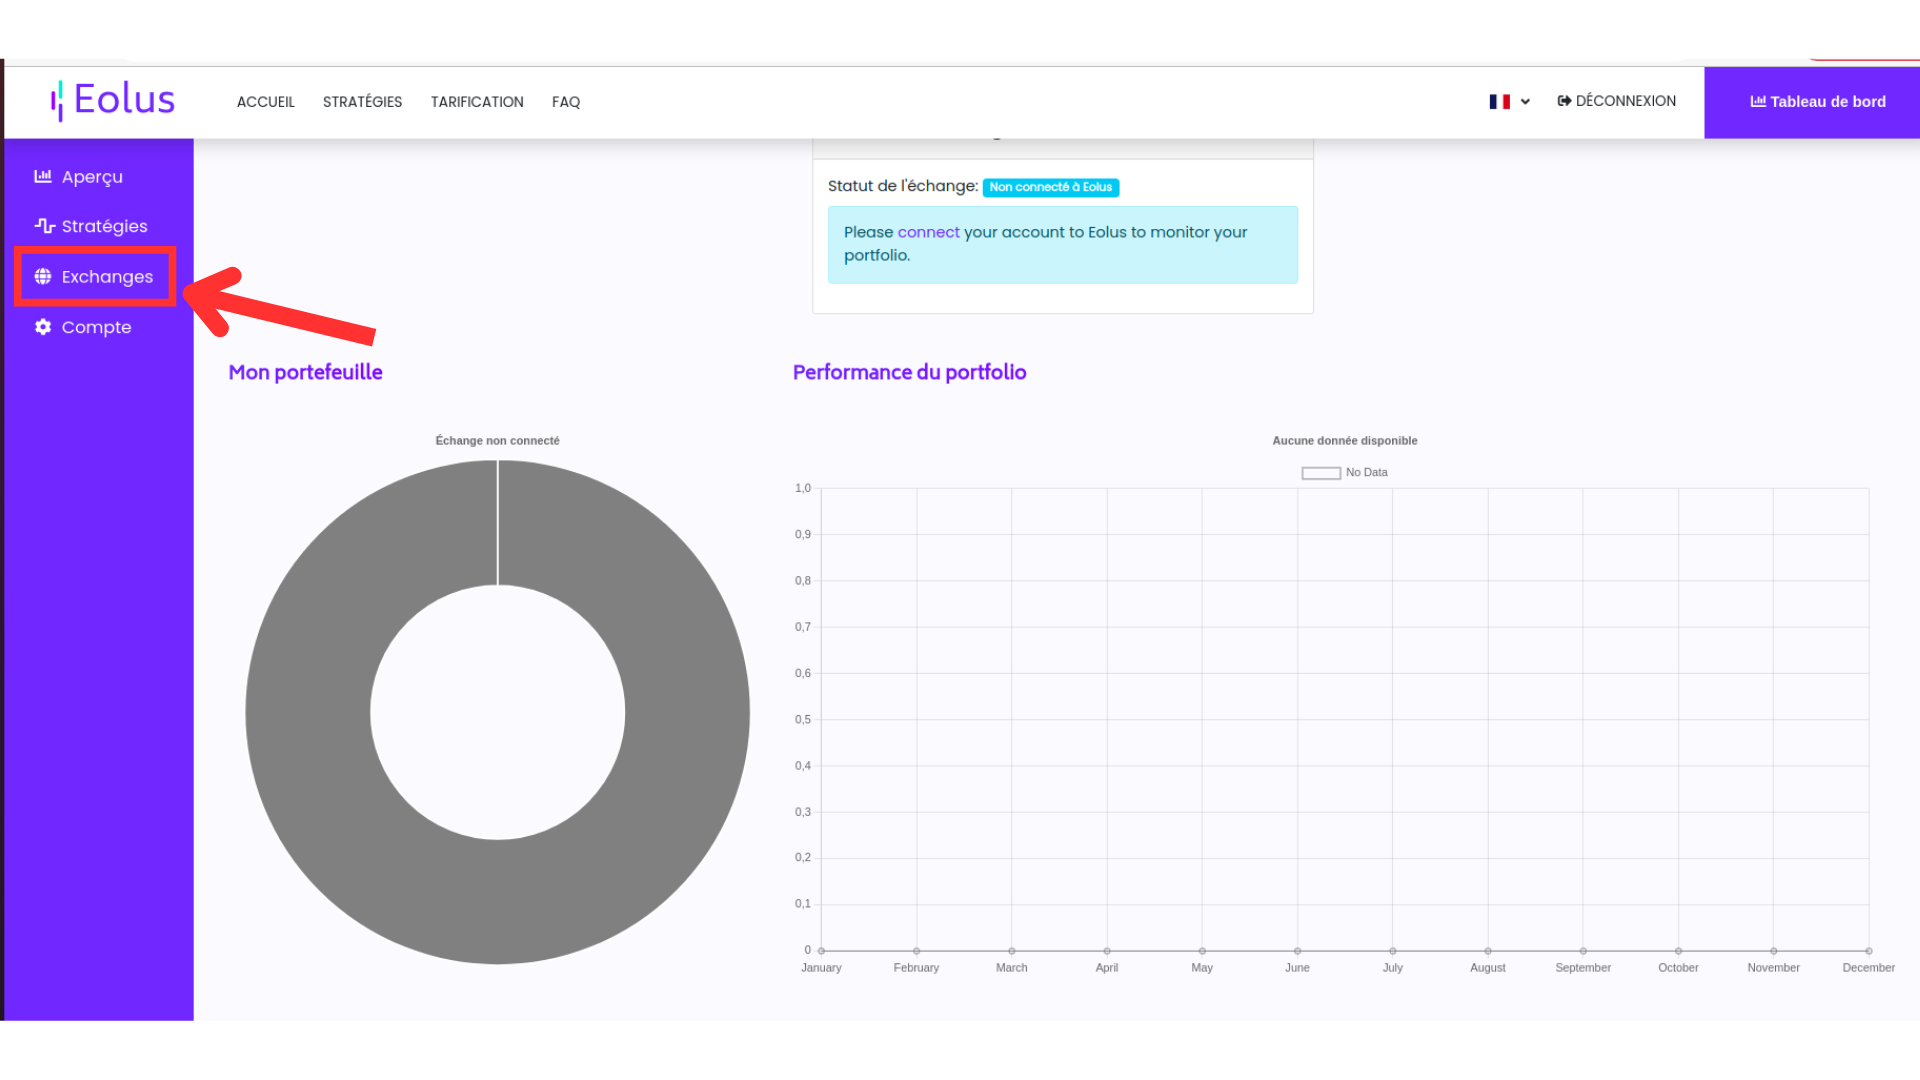Image resolution: width=1920 pixels, height=1080 pixels.
Task: Click the August data point on axis
Action: pyautogui.click(x=1488, y=951)
